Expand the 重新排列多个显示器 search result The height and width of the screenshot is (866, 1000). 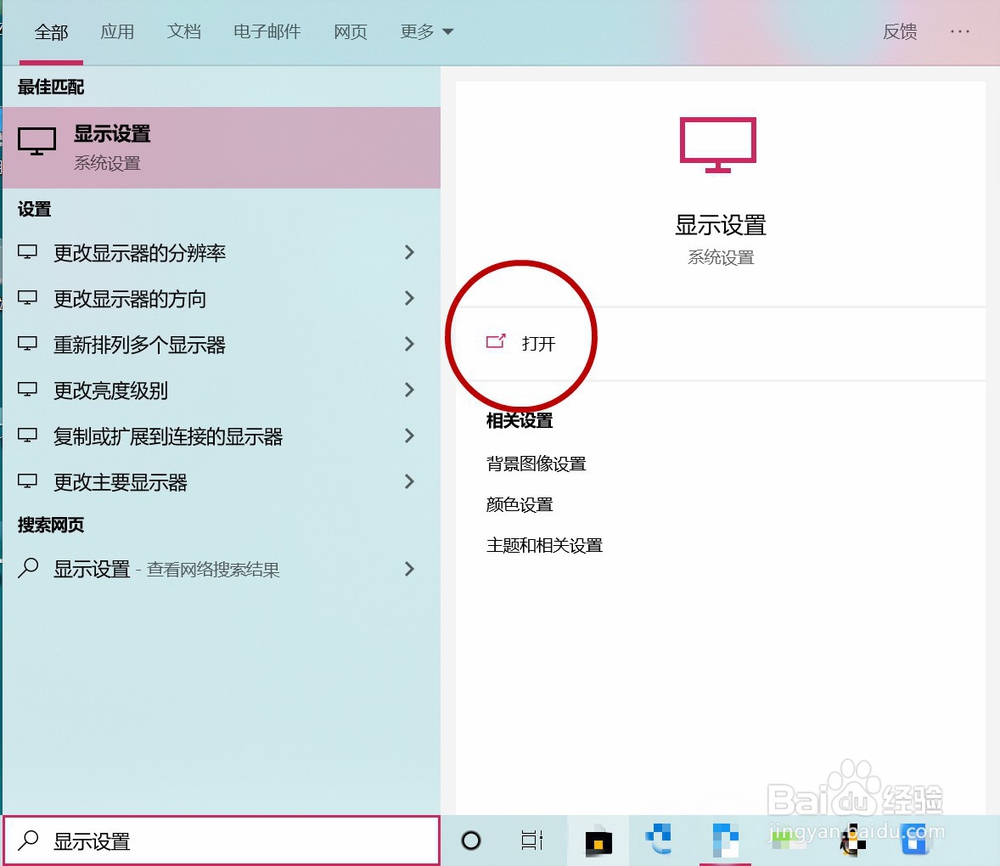click(x=409, y=344)
